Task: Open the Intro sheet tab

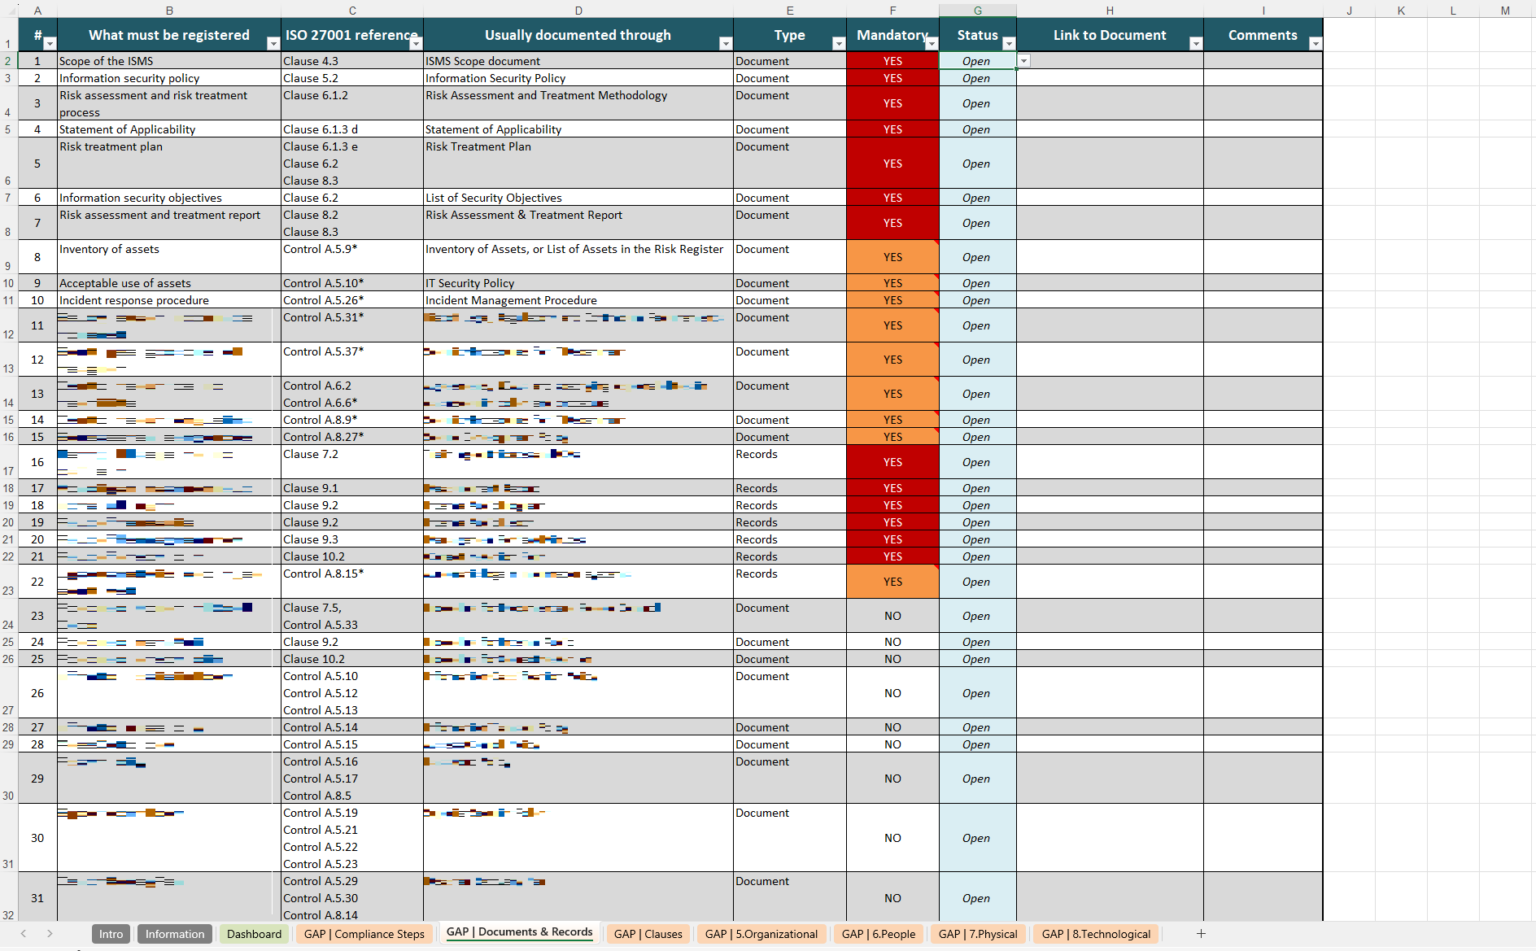Action: coord(110,933)
